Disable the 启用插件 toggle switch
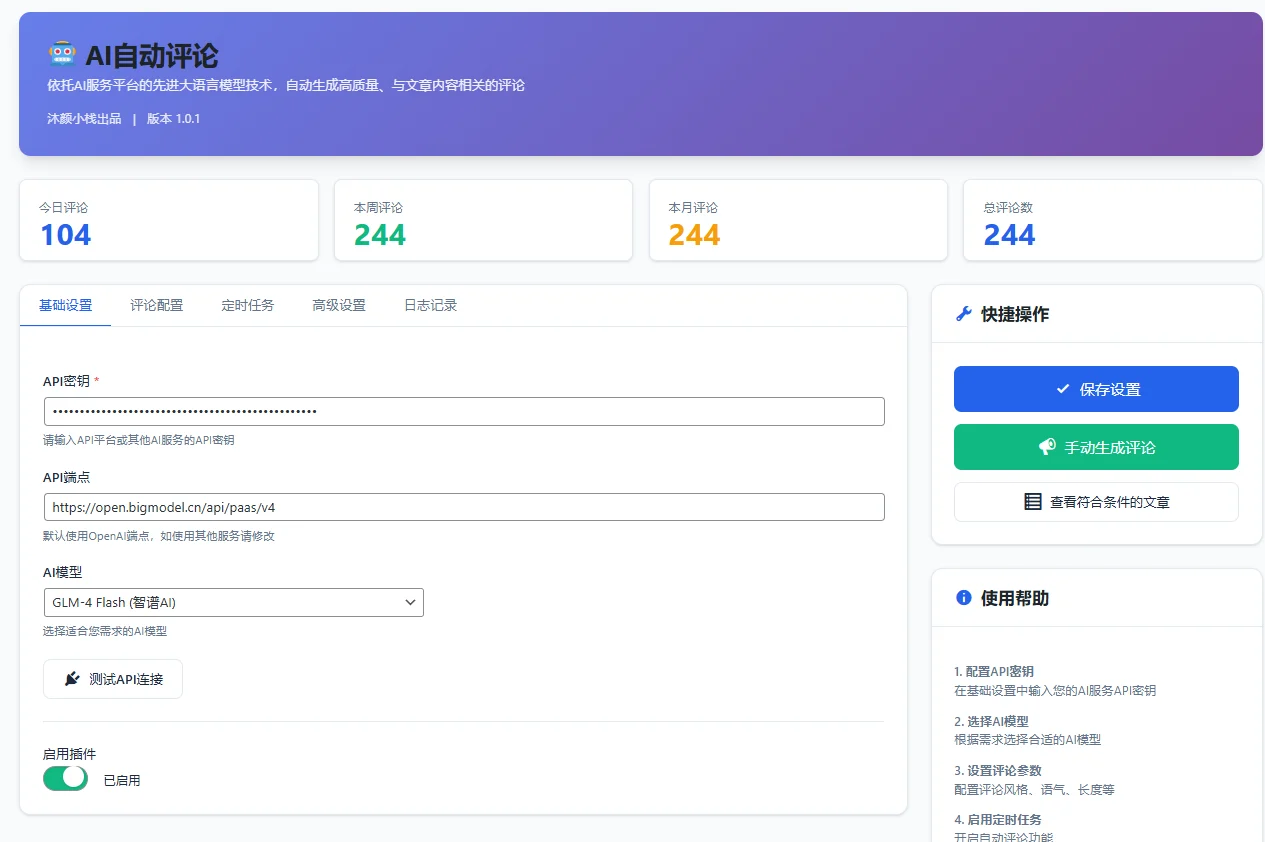The height and width of the screenshot is (842, 1265). tap(66, 778)
